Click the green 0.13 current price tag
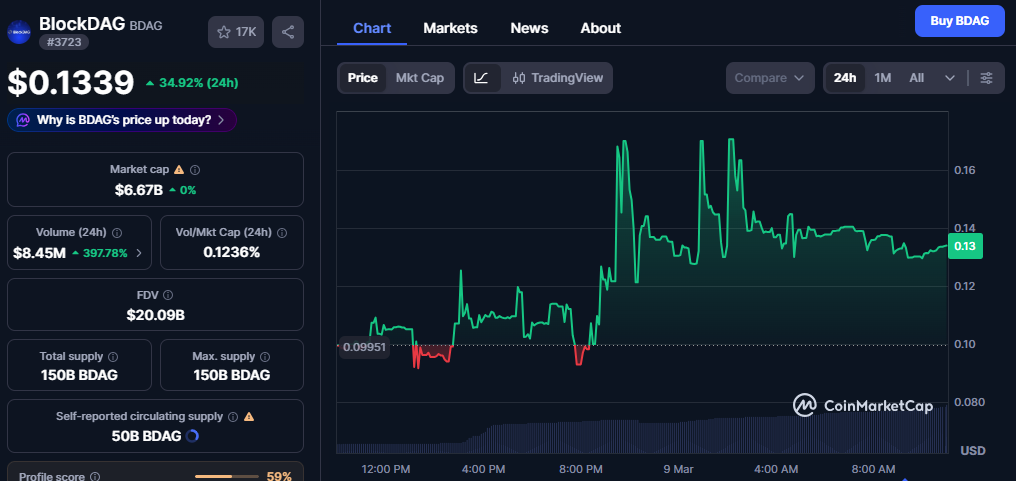The width and height of the screenshot is (1016, 481). (965, 246)
